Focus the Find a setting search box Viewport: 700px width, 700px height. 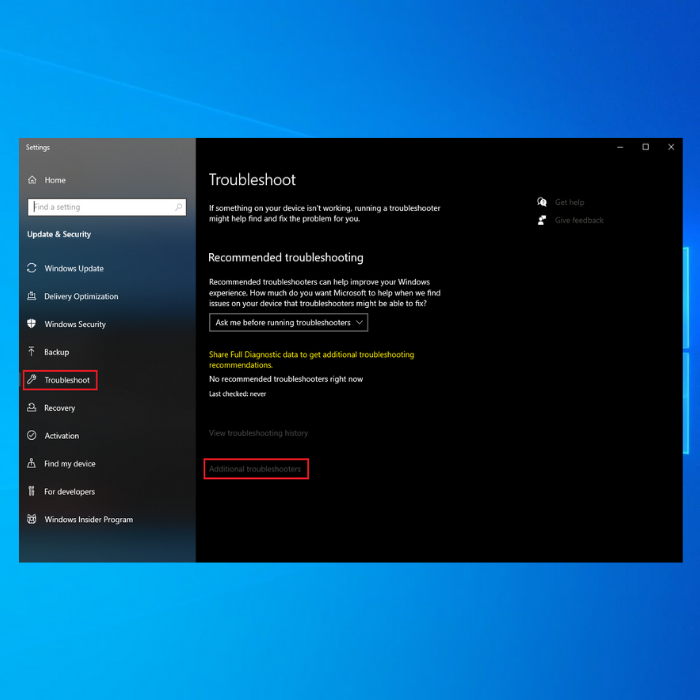(107, 207)
